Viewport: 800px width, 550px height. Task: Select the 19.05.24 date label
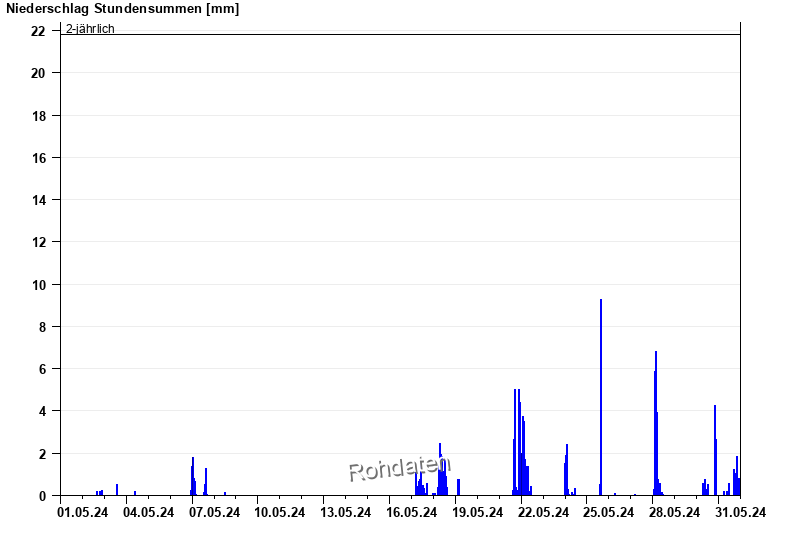(478, 513)
